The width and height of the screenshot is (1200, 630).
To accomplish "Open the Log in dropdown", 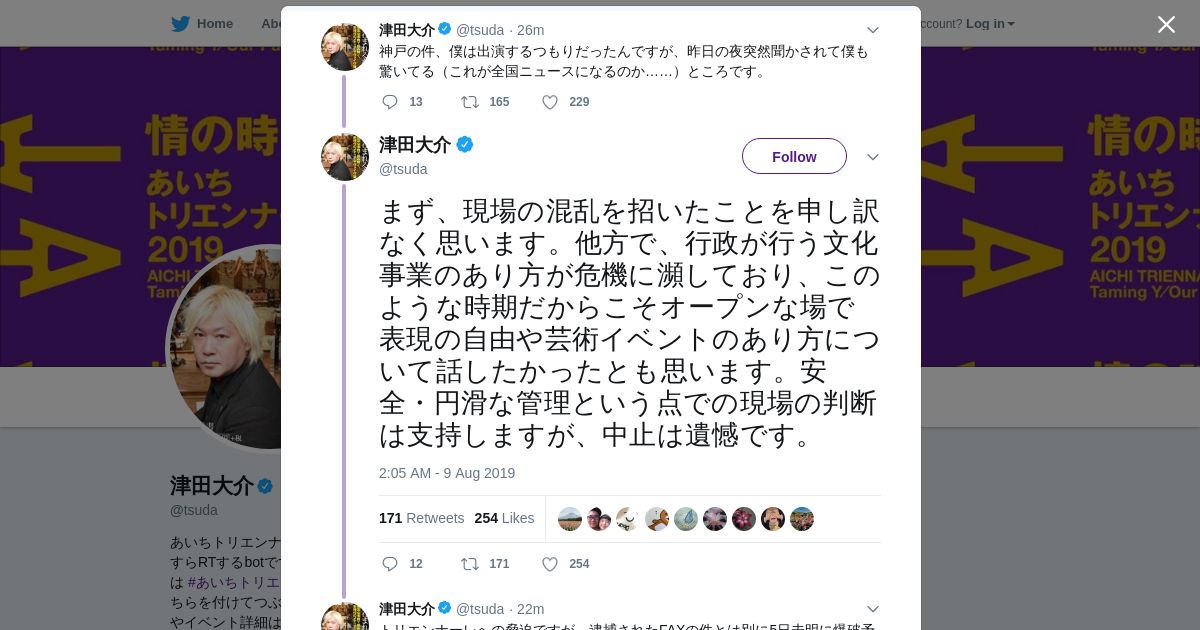I will coord(990,24).
